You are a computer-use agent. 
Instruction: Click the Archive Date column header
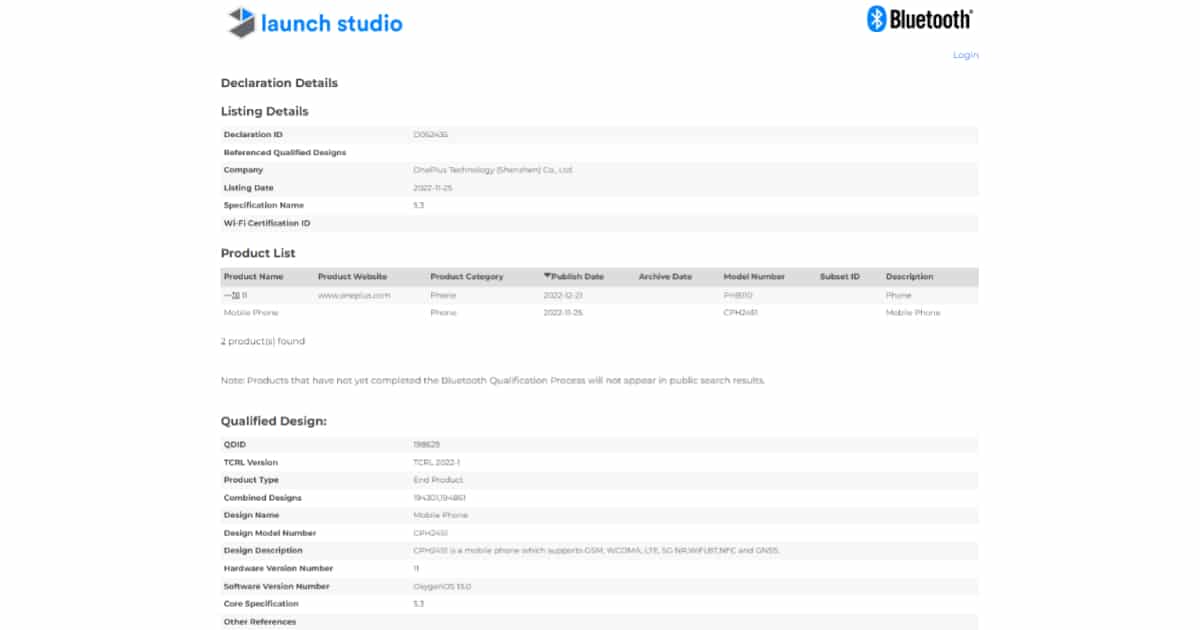[x=665, y=277]
